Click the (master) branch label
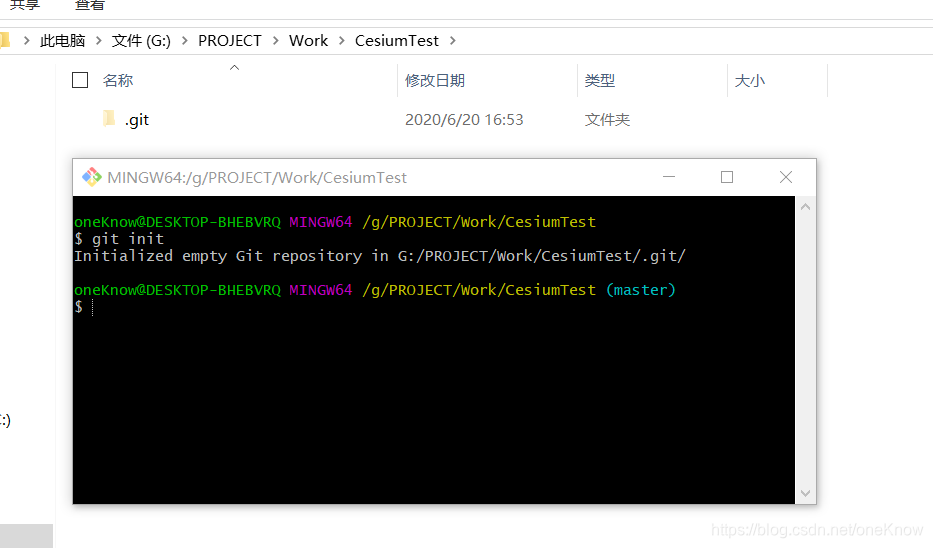The image size is (933, 548). (x=641, y=290)
